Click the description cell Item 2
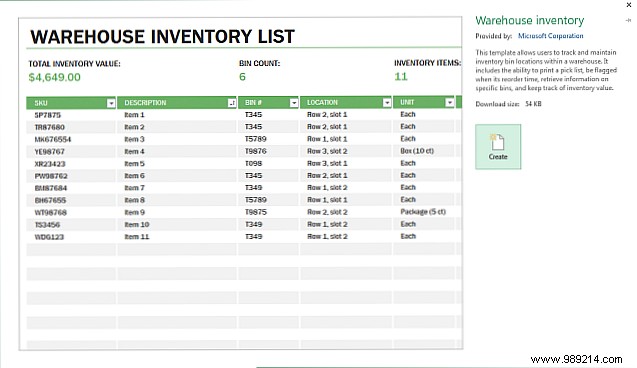This screenshot has height=368, width=637. click(x=134, y=127)
